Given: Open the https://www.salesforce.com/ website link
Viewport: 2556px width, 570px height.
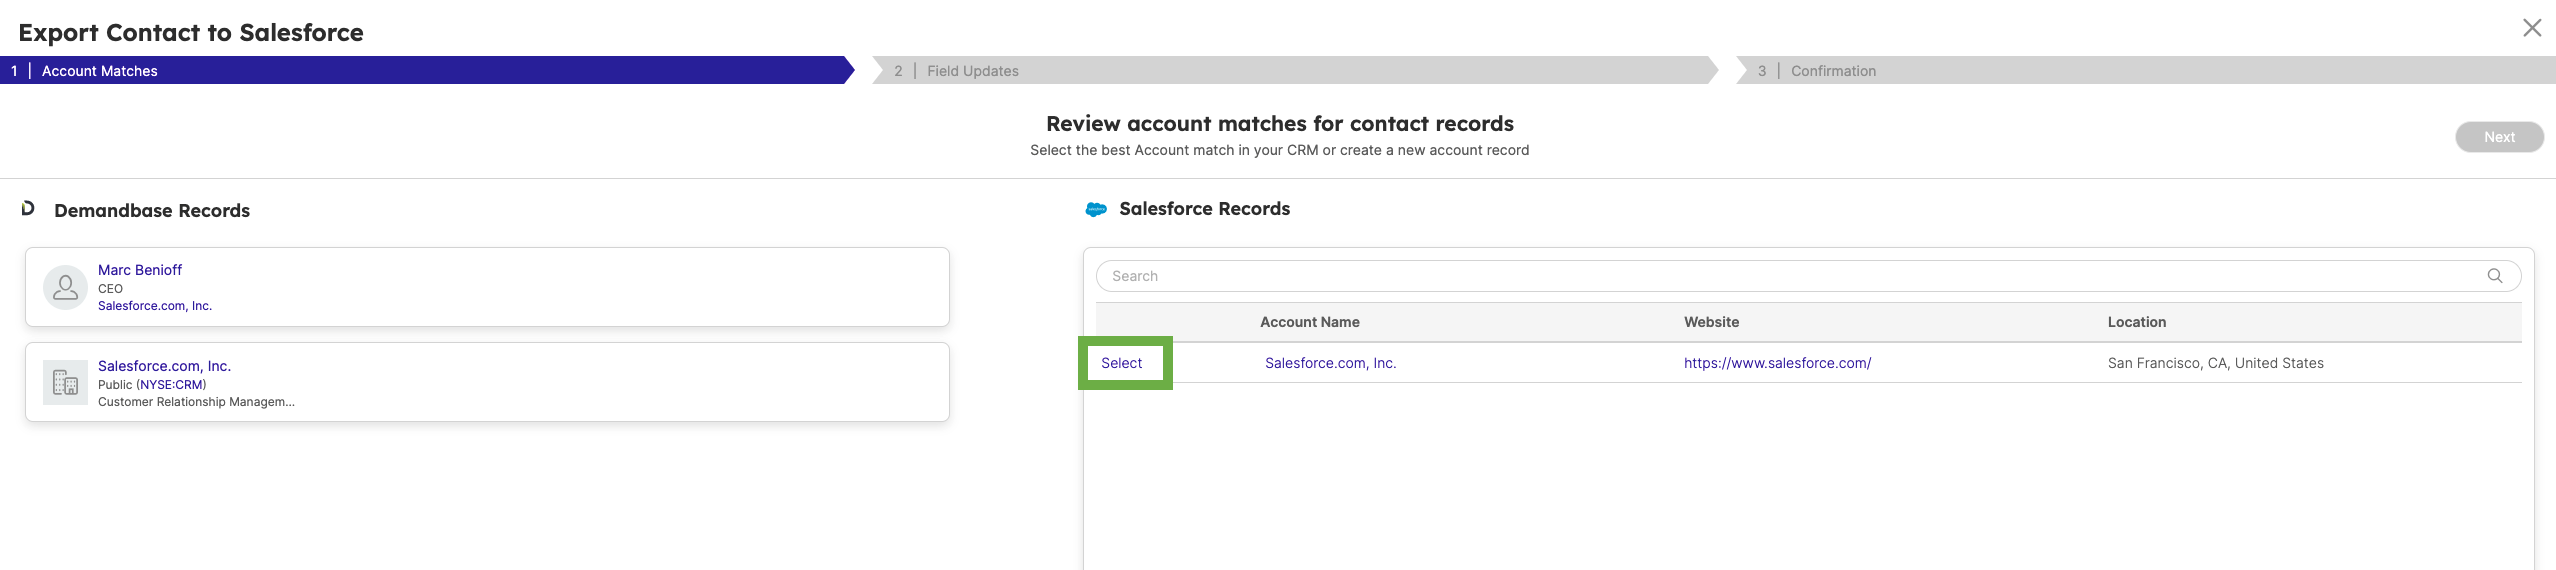Looking at the screenshot, I should (x=1777, y=363).
